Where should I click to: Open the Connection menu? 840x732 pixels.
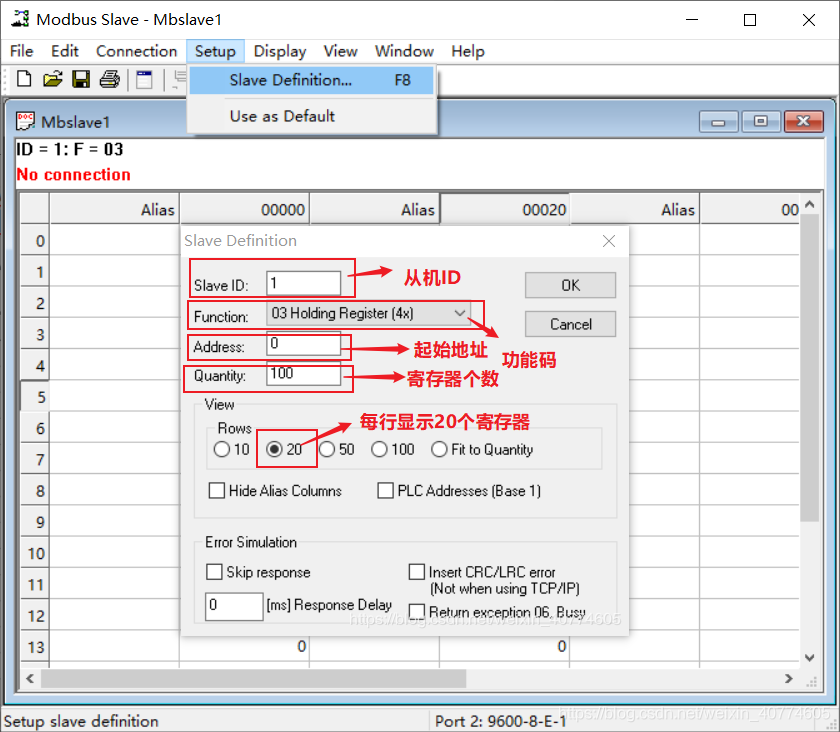coord(137,51)
